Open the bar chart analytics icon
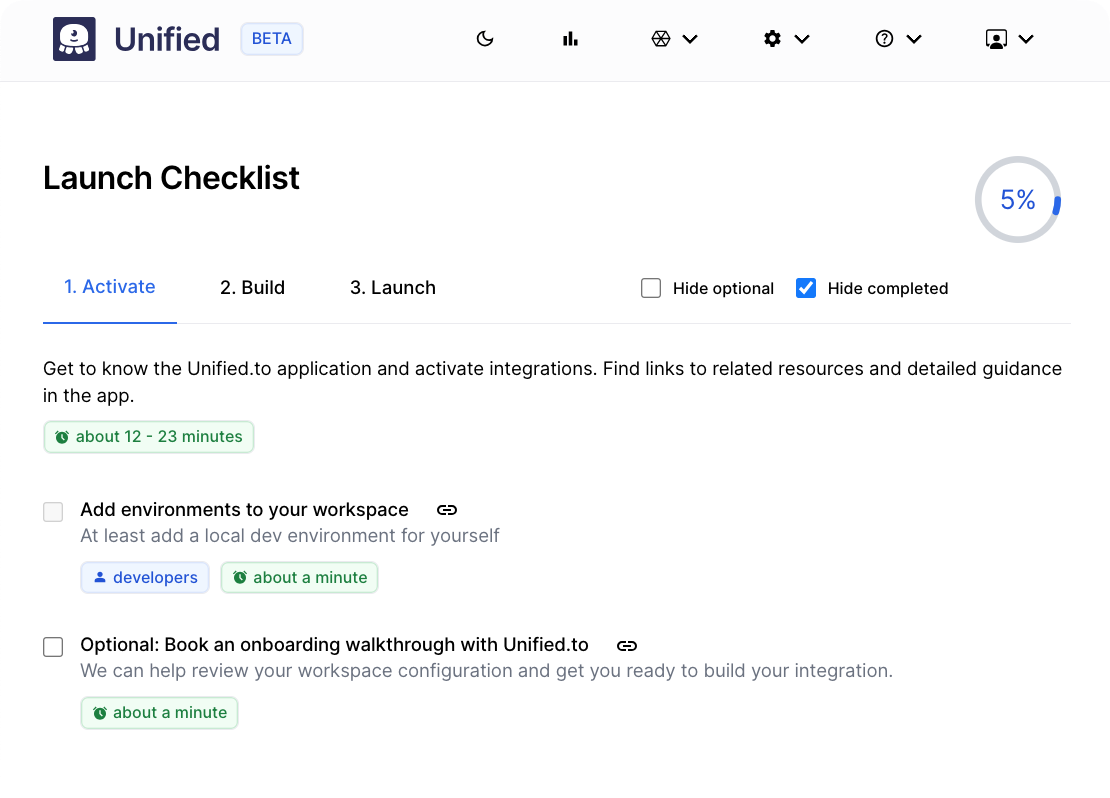 [x=571, y=39]
